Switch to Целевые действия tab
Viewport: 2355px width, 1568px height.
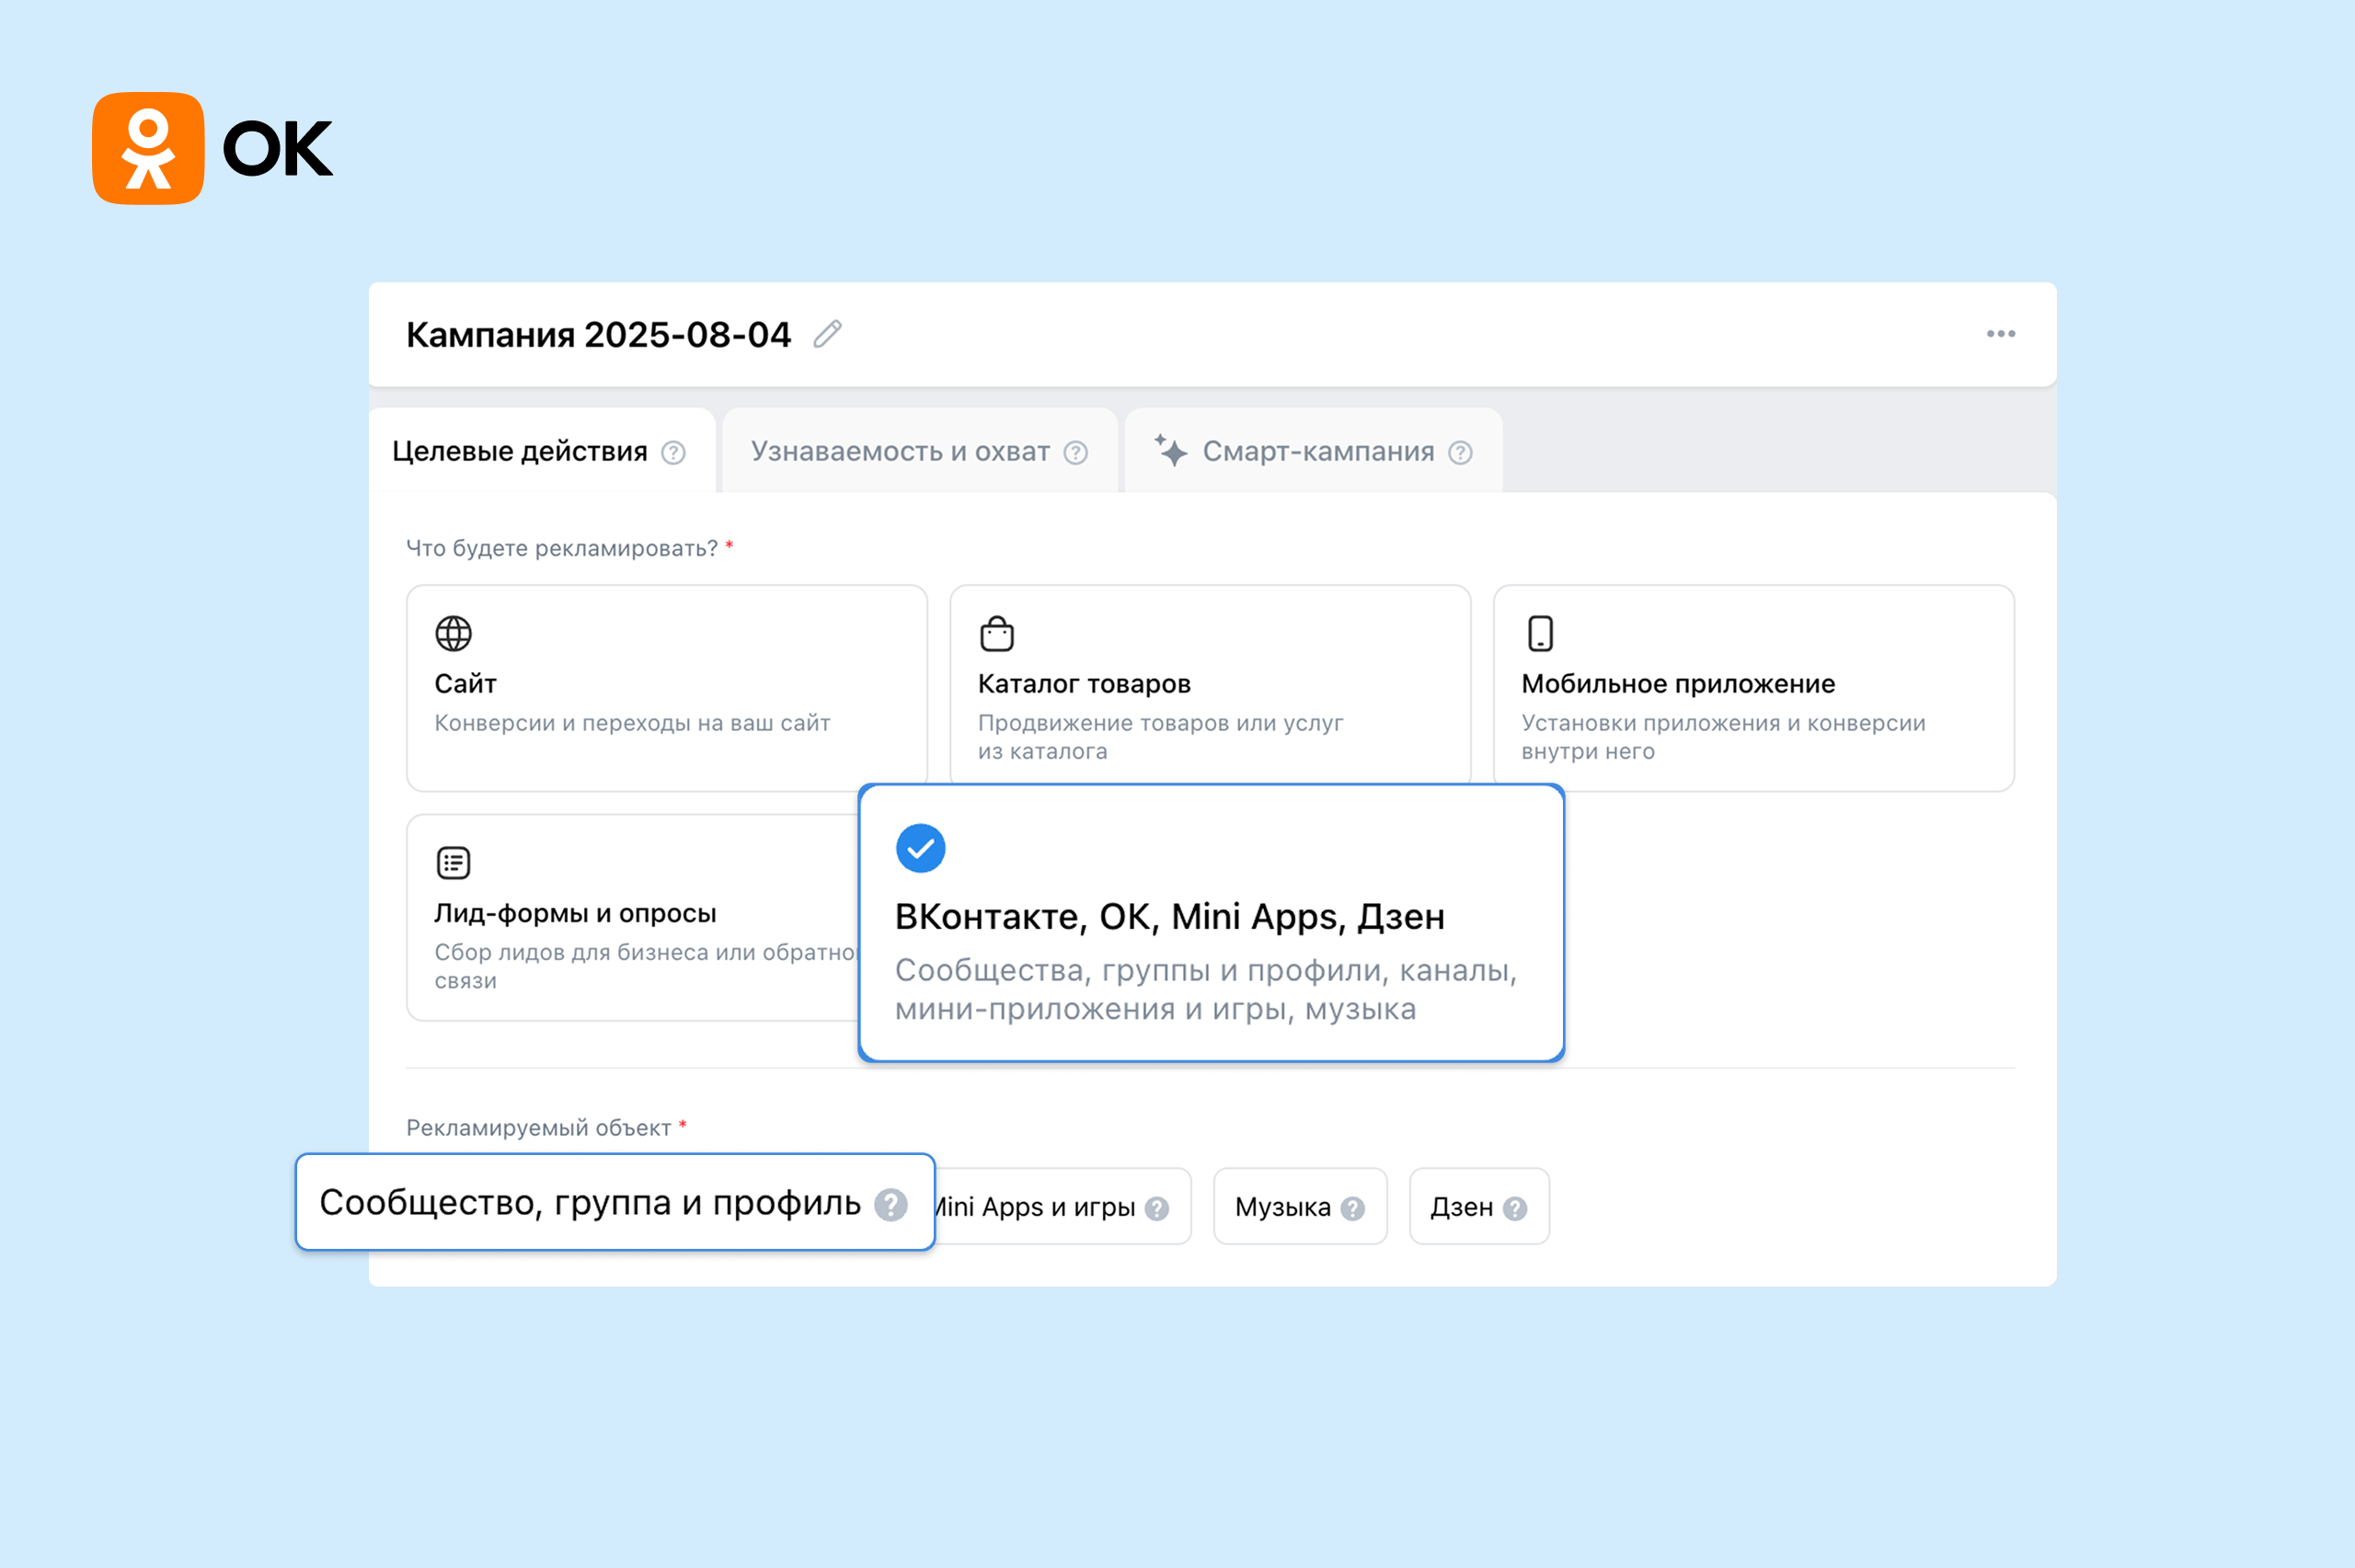coord(541,451)
